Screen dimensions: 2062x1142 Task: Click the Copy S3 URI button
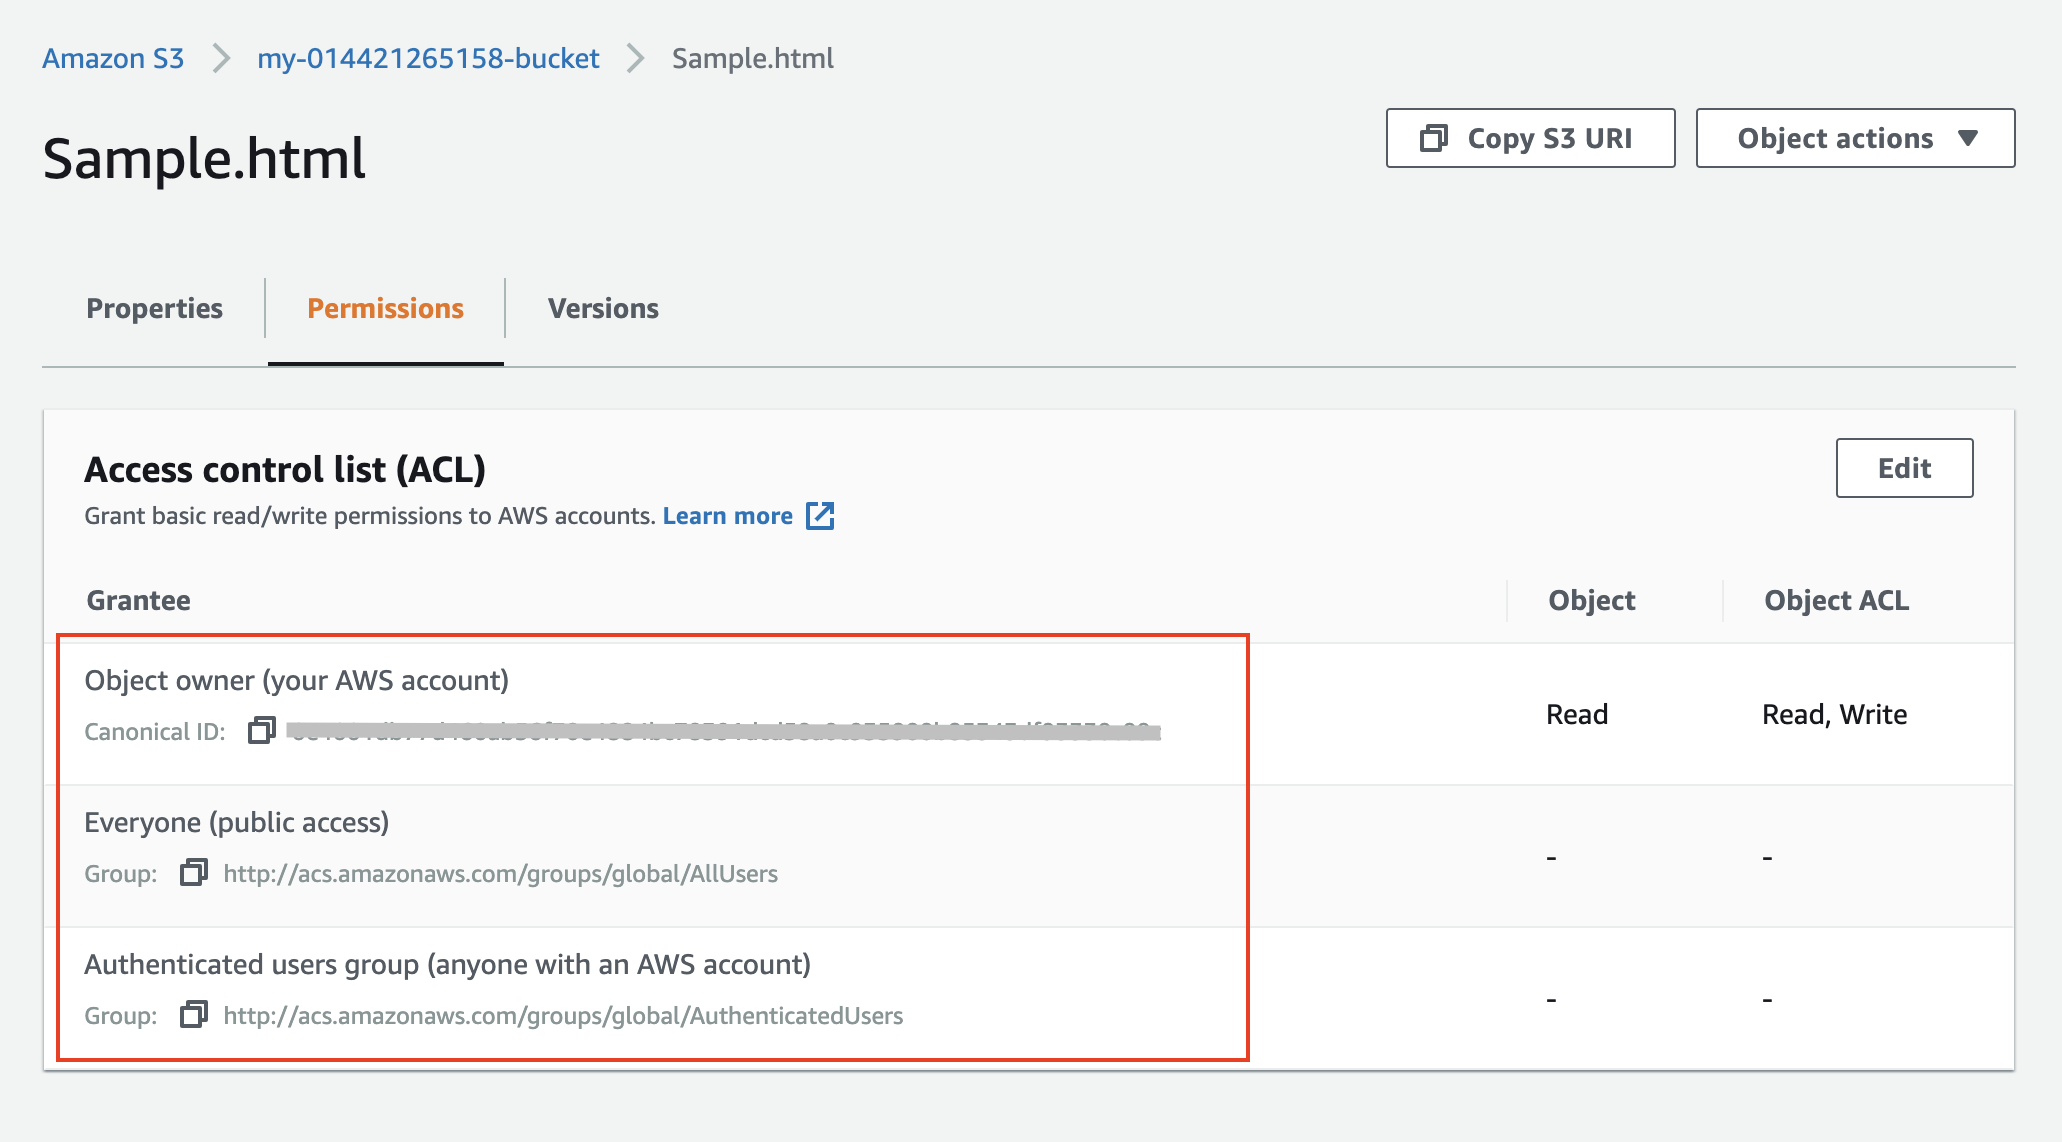1530,138
